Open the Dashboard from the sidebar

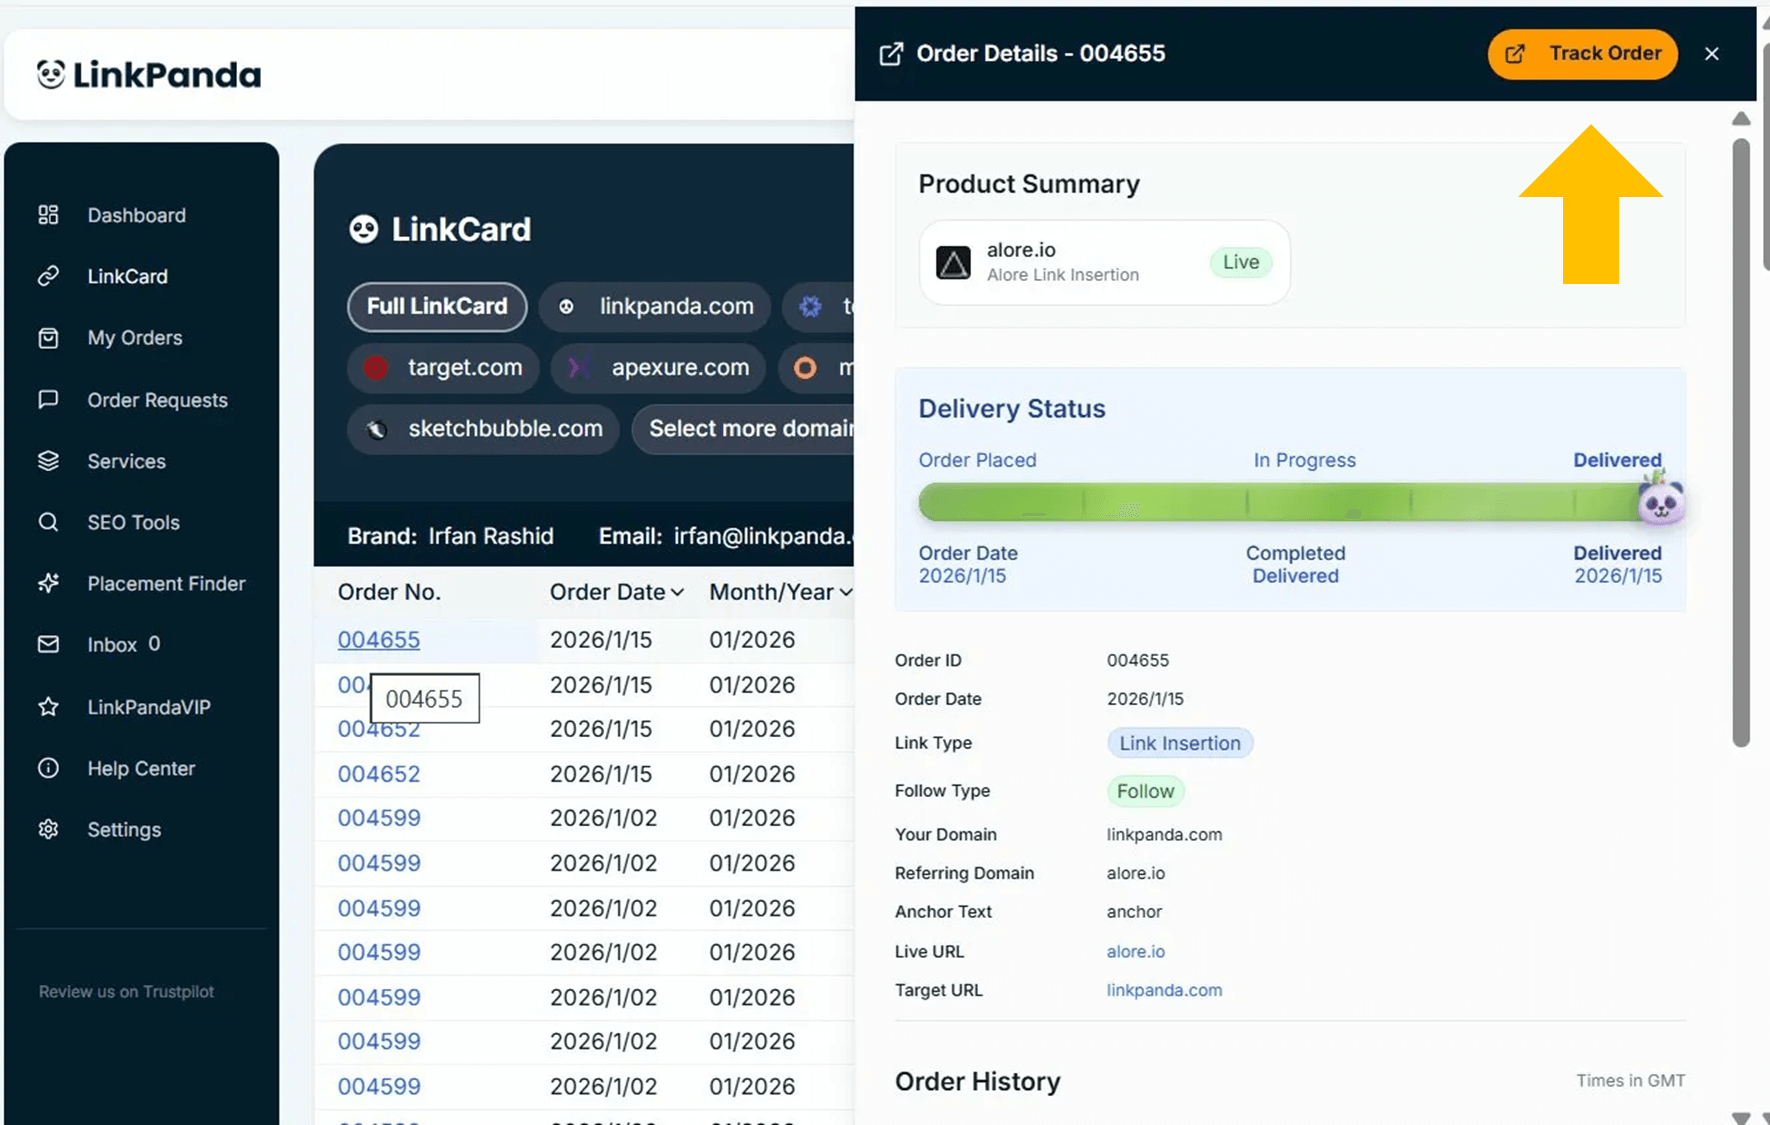[48, 215]
